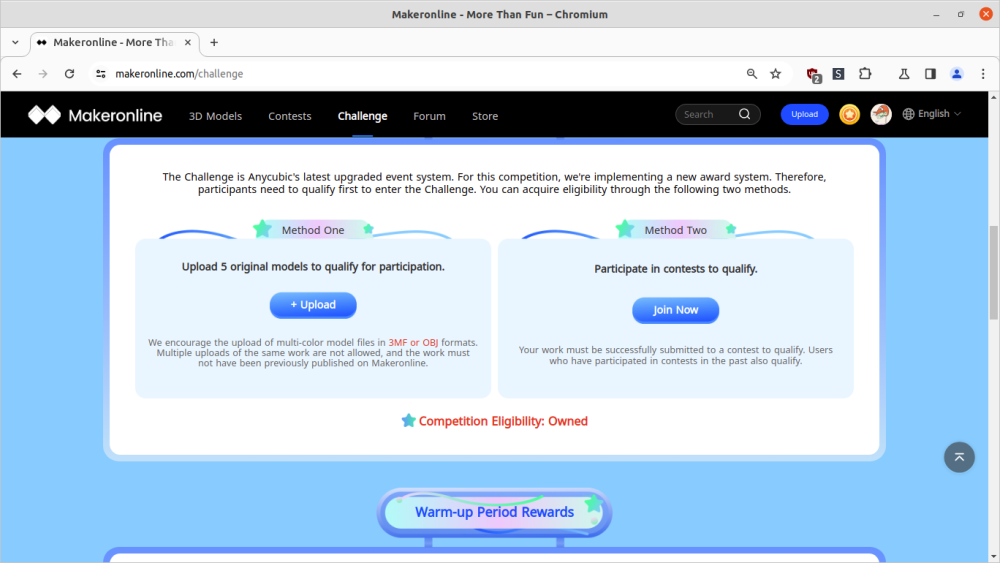This screenshot has width=1000, height=563.
Task: Click the Method One label
Action: tap(313, 230)
